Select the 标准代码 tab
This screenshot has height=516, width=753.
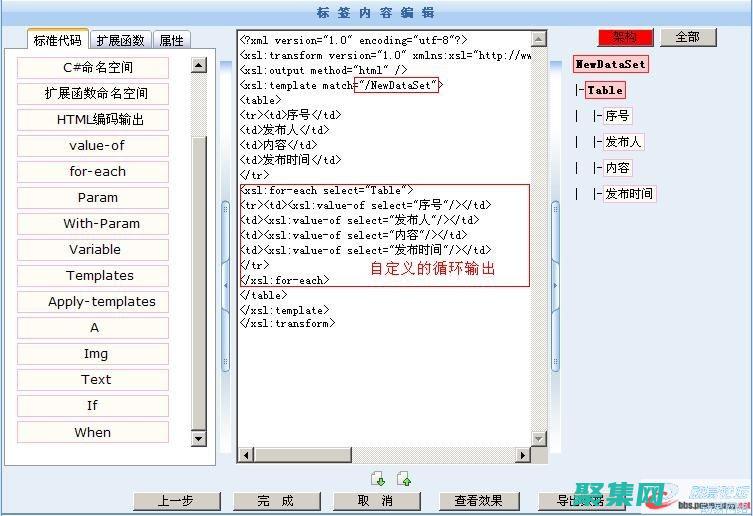pyautogui.click(x=58, y=41)
